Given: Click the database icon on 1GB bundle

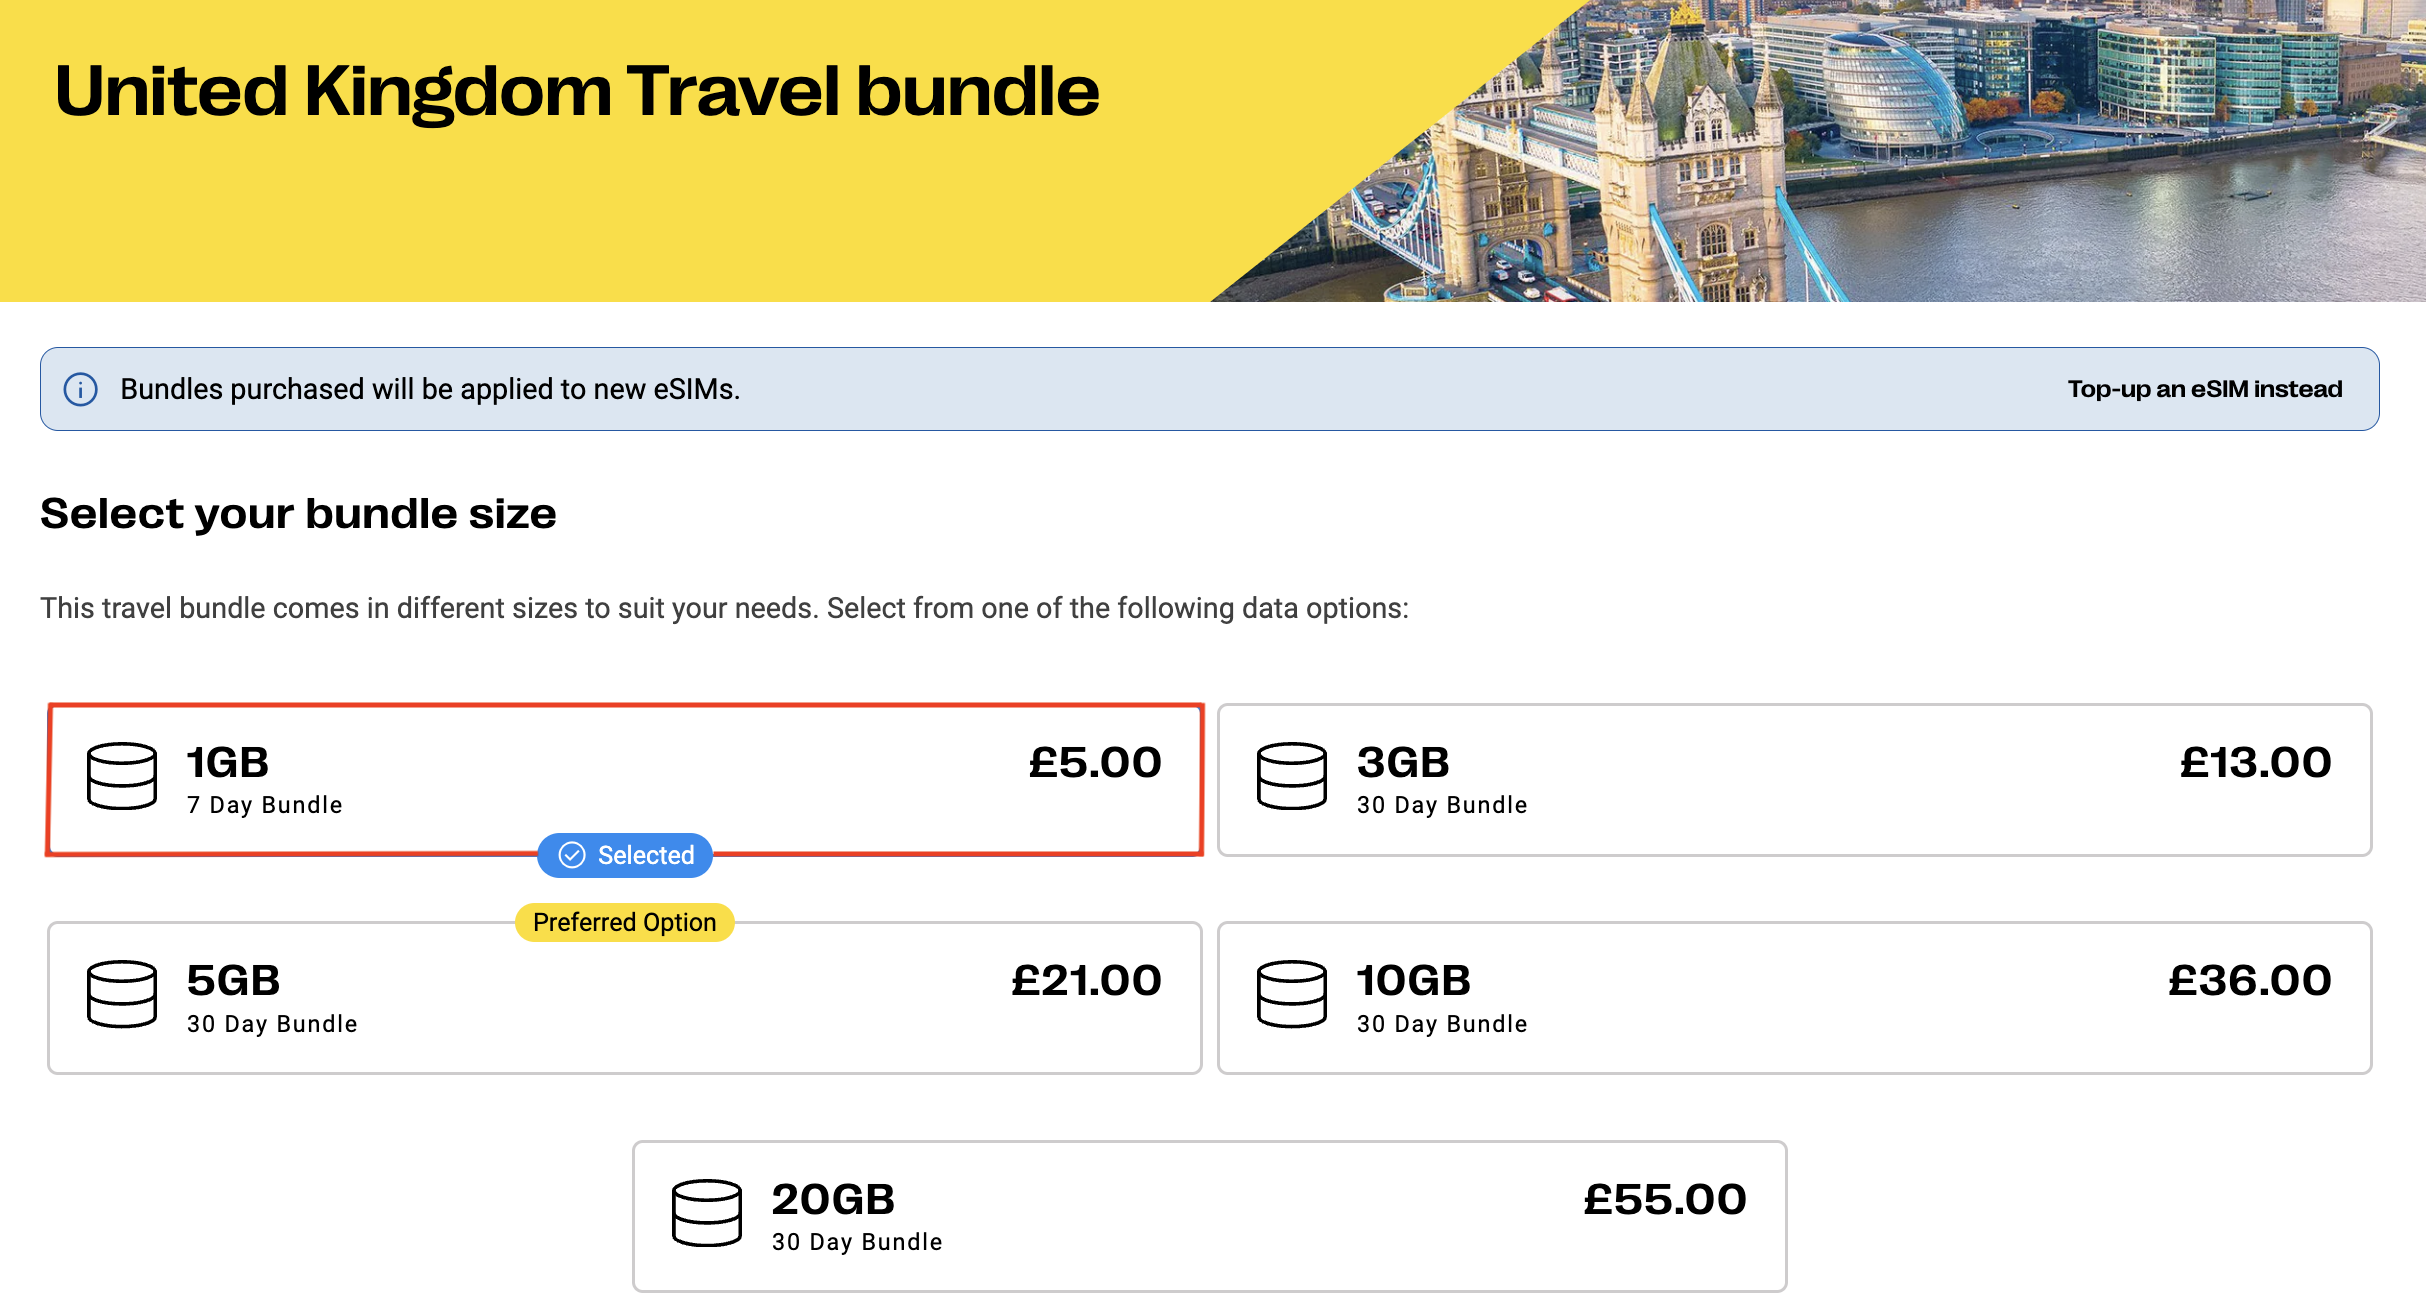Looking at the screenshot, I should click(x=122, y=776).
